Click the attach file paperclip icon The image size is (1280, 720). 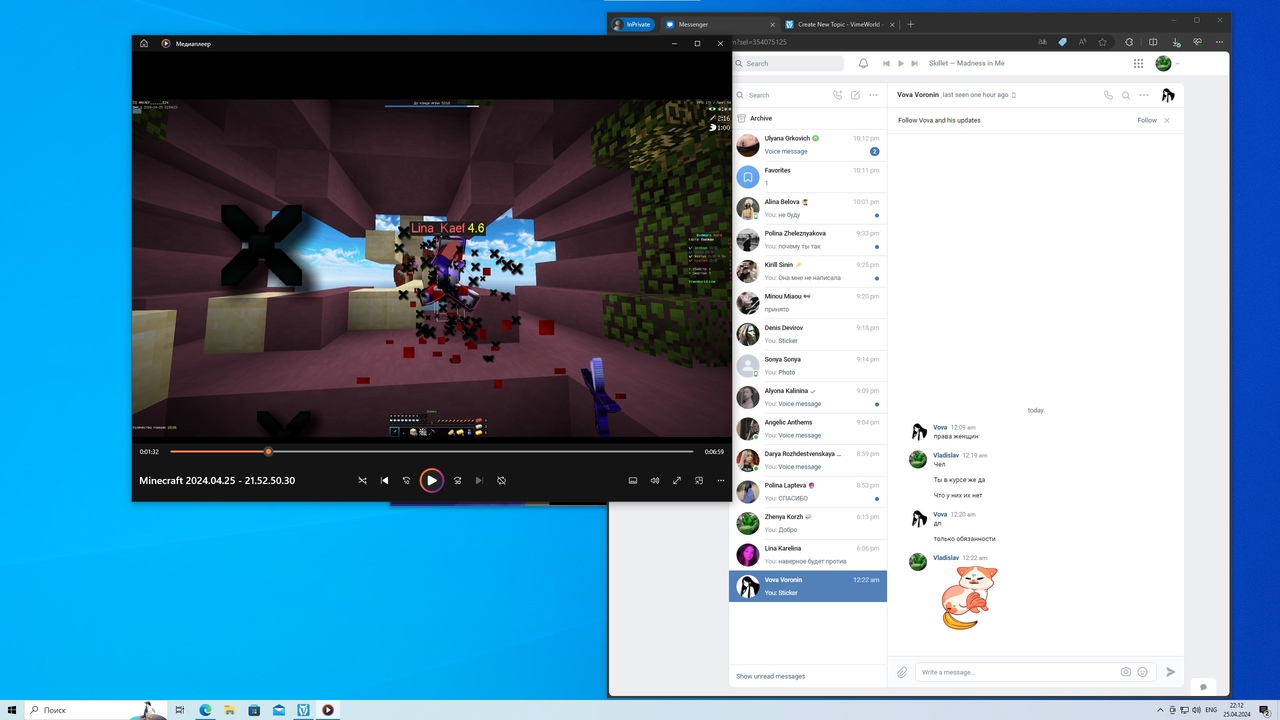pyautogui.click(x=902, y=672)
